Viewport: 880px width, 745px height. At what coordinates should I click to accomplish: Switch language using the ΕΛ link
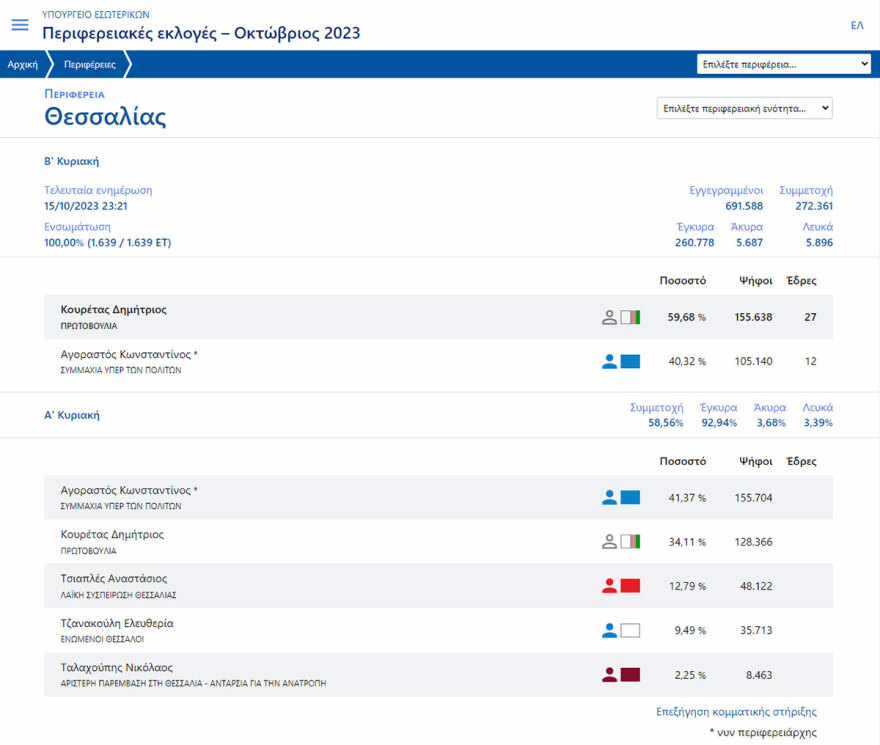click(856, 25)
